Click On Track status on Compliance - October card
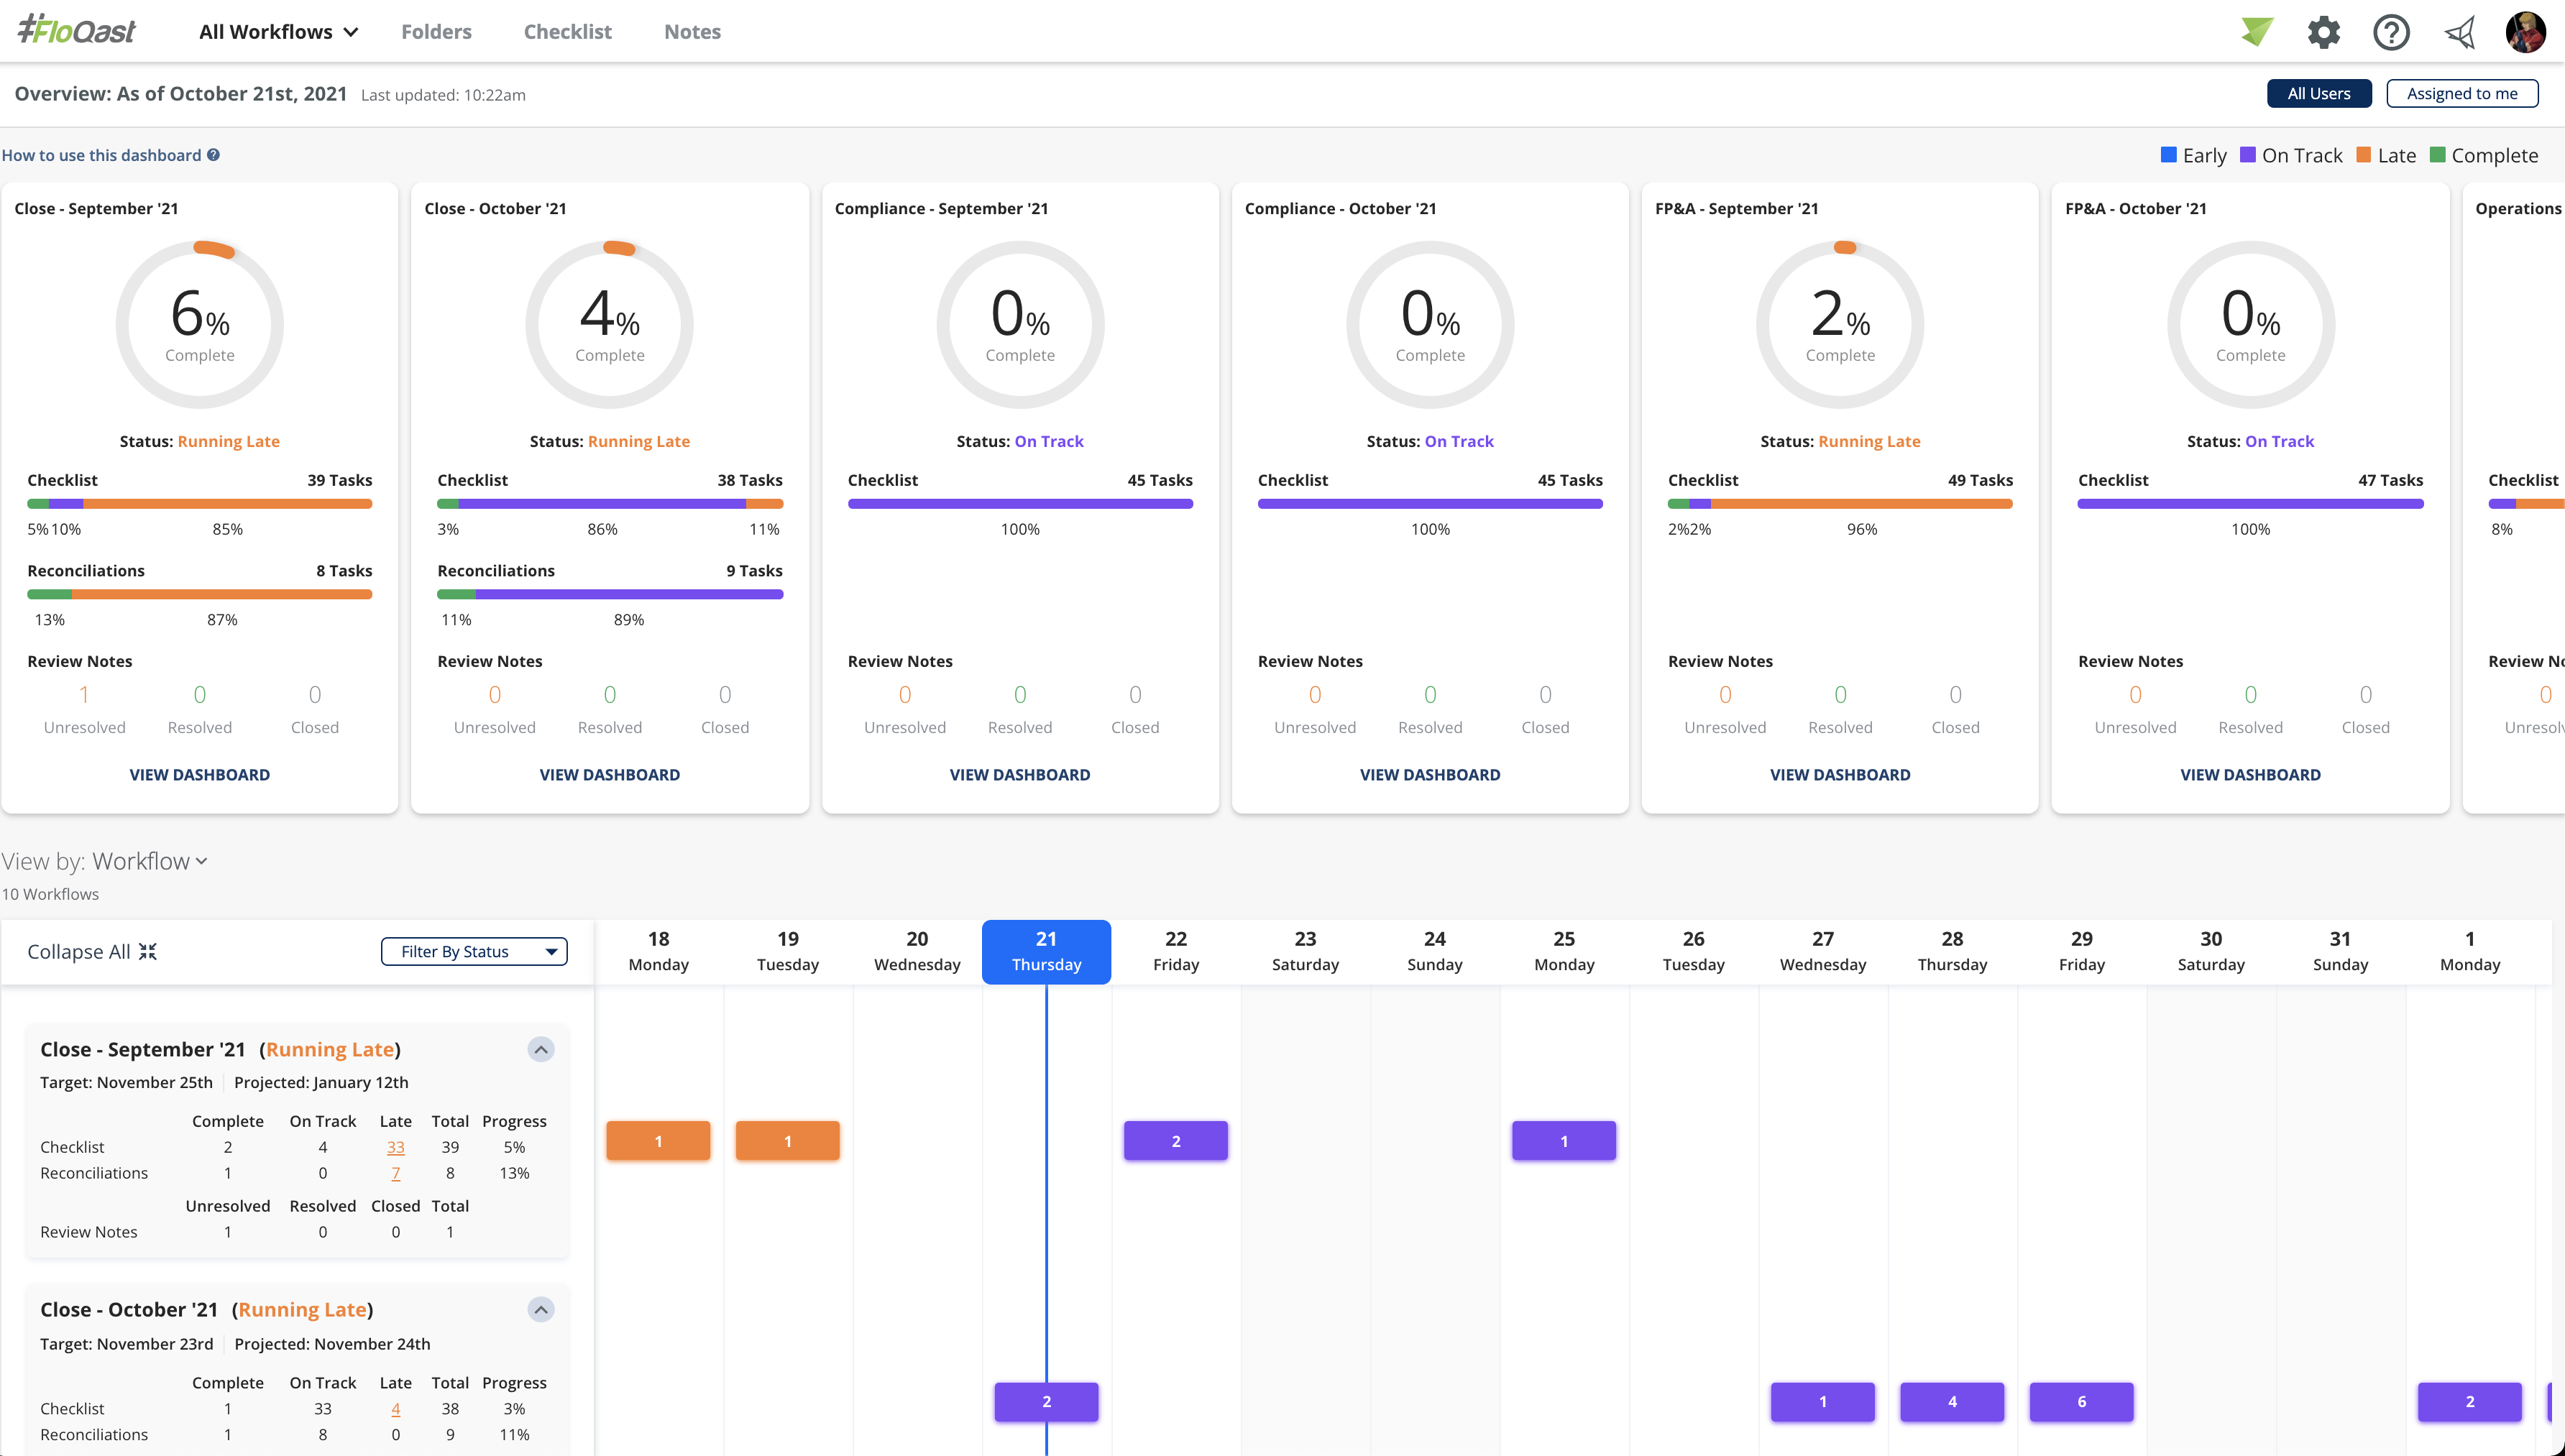Image resolution: width=2565 pixels, height=1456 pixels. click(1458, 441)
